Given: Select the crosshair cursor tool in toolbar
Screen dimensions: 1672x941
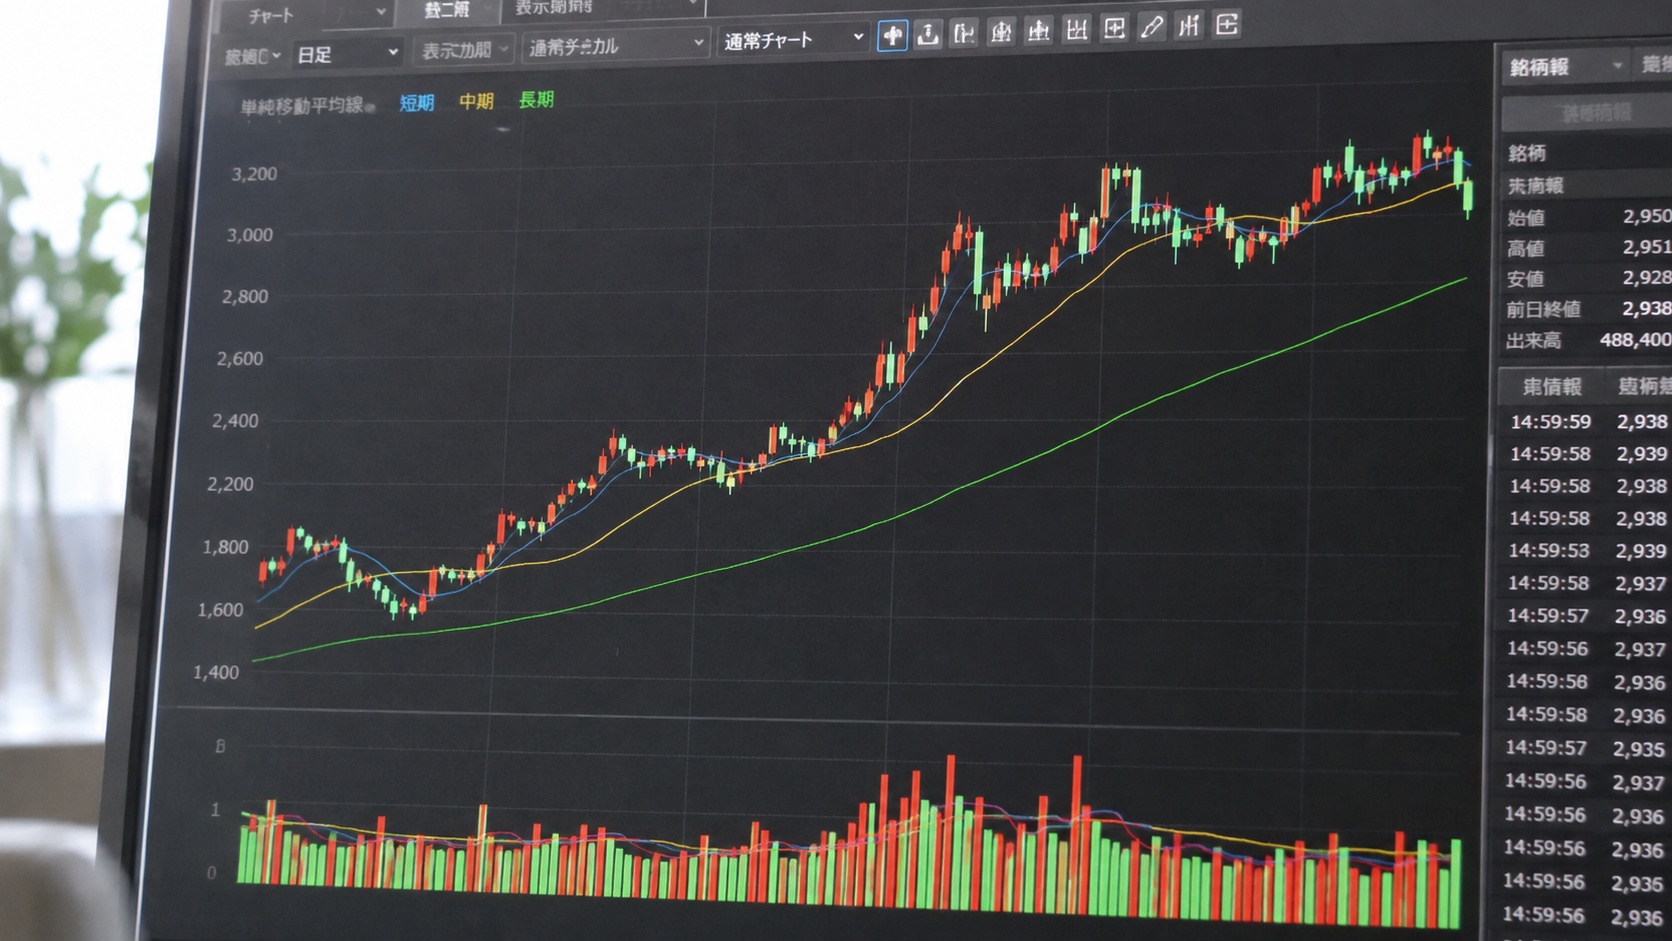Looking at the screenshot, I should pyautogui.click(x=892, y=36).
